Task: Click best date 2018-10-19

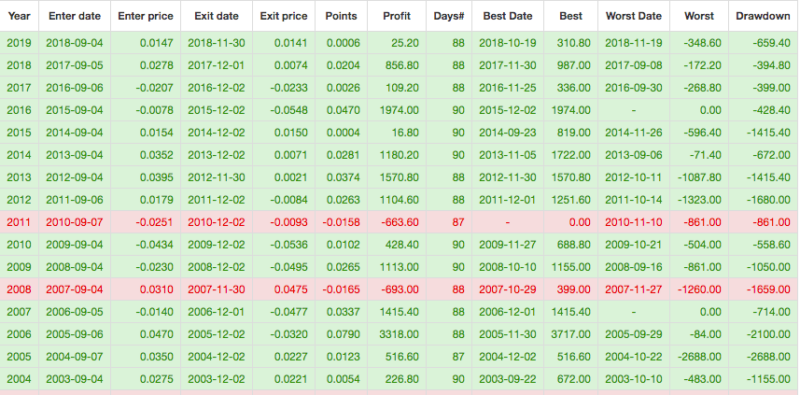Action: click(x=508, y=43)
